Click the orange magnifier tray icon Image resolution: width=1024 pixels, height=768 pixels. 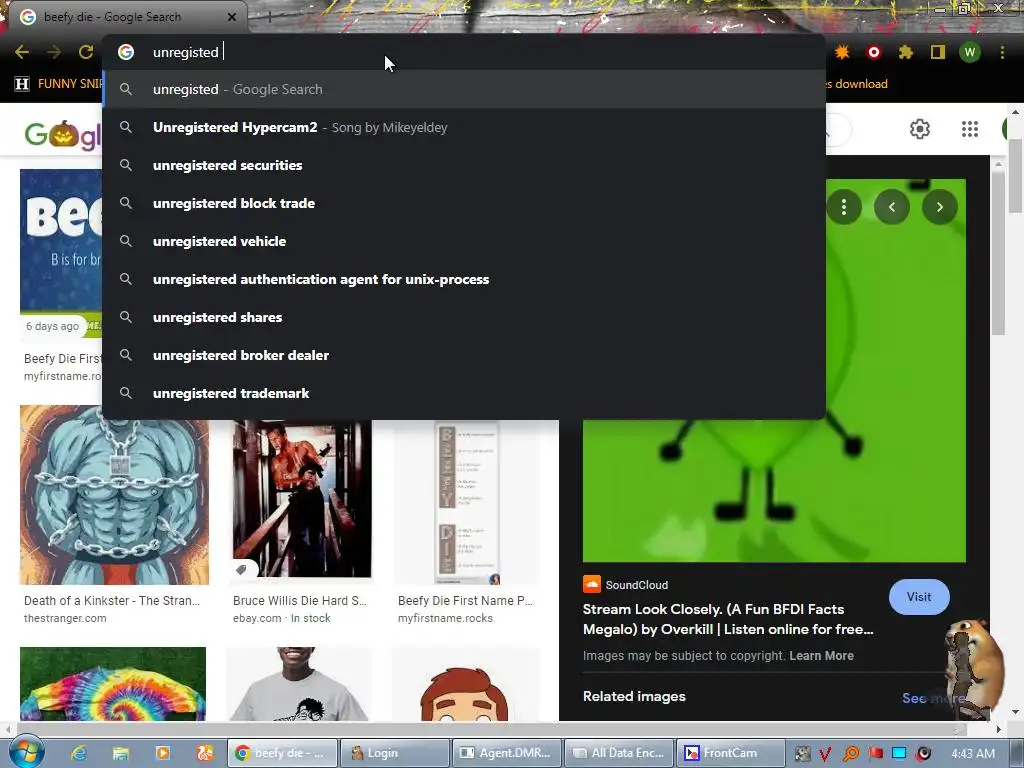point(851,754)
